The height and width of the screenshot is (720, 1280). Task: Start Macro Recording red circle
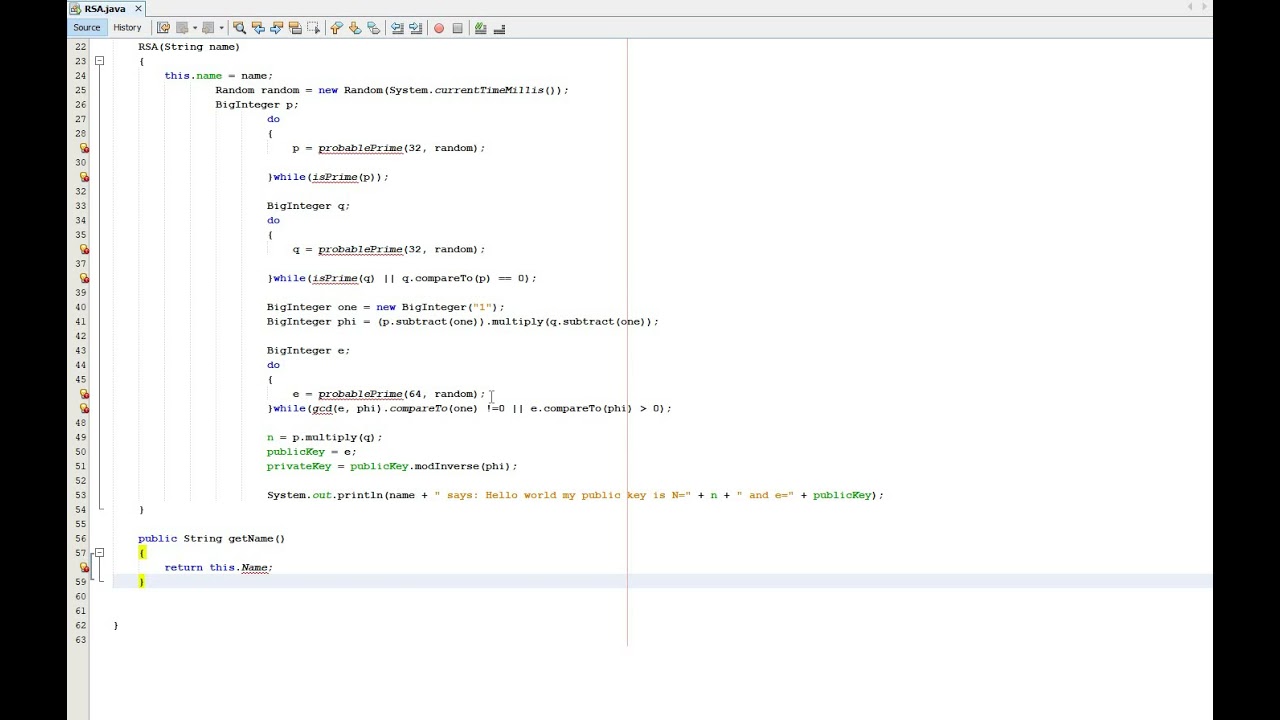(439, 28)
